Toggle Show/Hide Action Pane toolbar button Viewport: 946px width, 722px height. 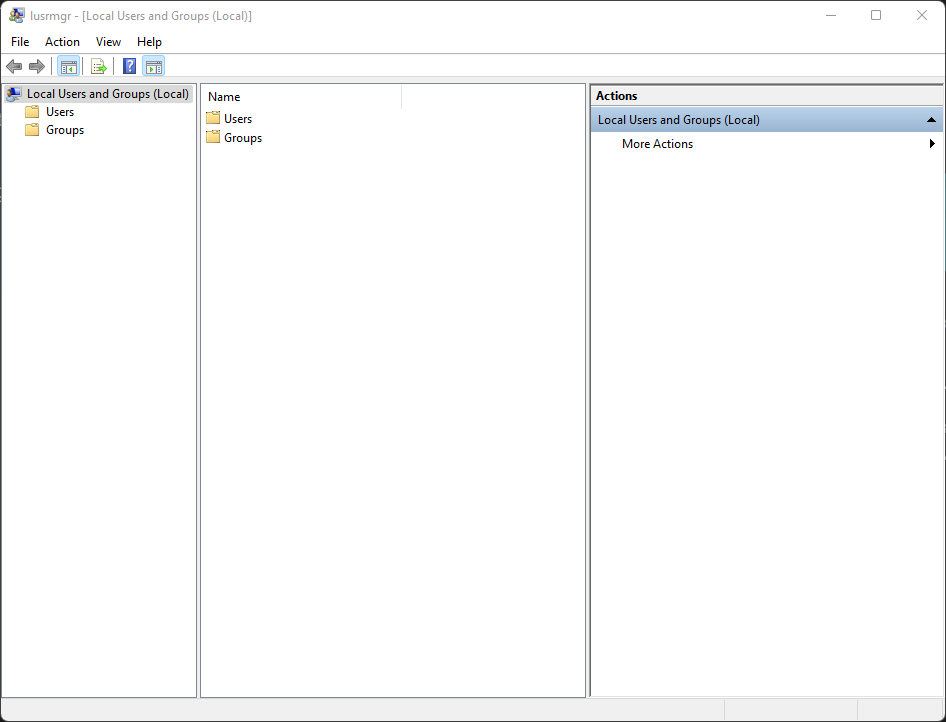153,67
